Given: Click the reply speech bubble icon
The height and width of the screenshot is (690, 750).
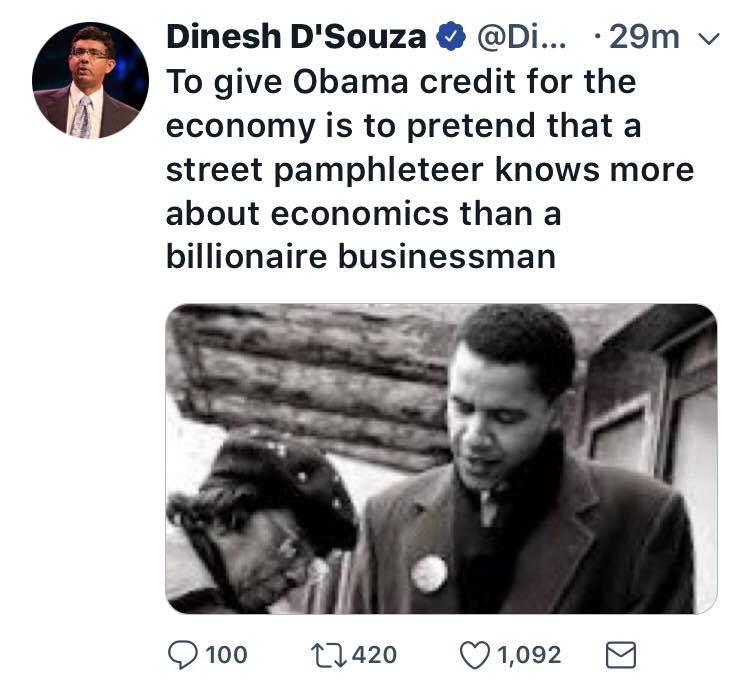Looking at the screenshot, I should 183,655.
